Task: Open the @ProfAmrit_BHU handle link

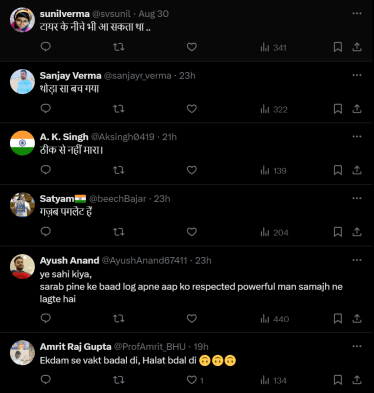Action: click(150, 347)
